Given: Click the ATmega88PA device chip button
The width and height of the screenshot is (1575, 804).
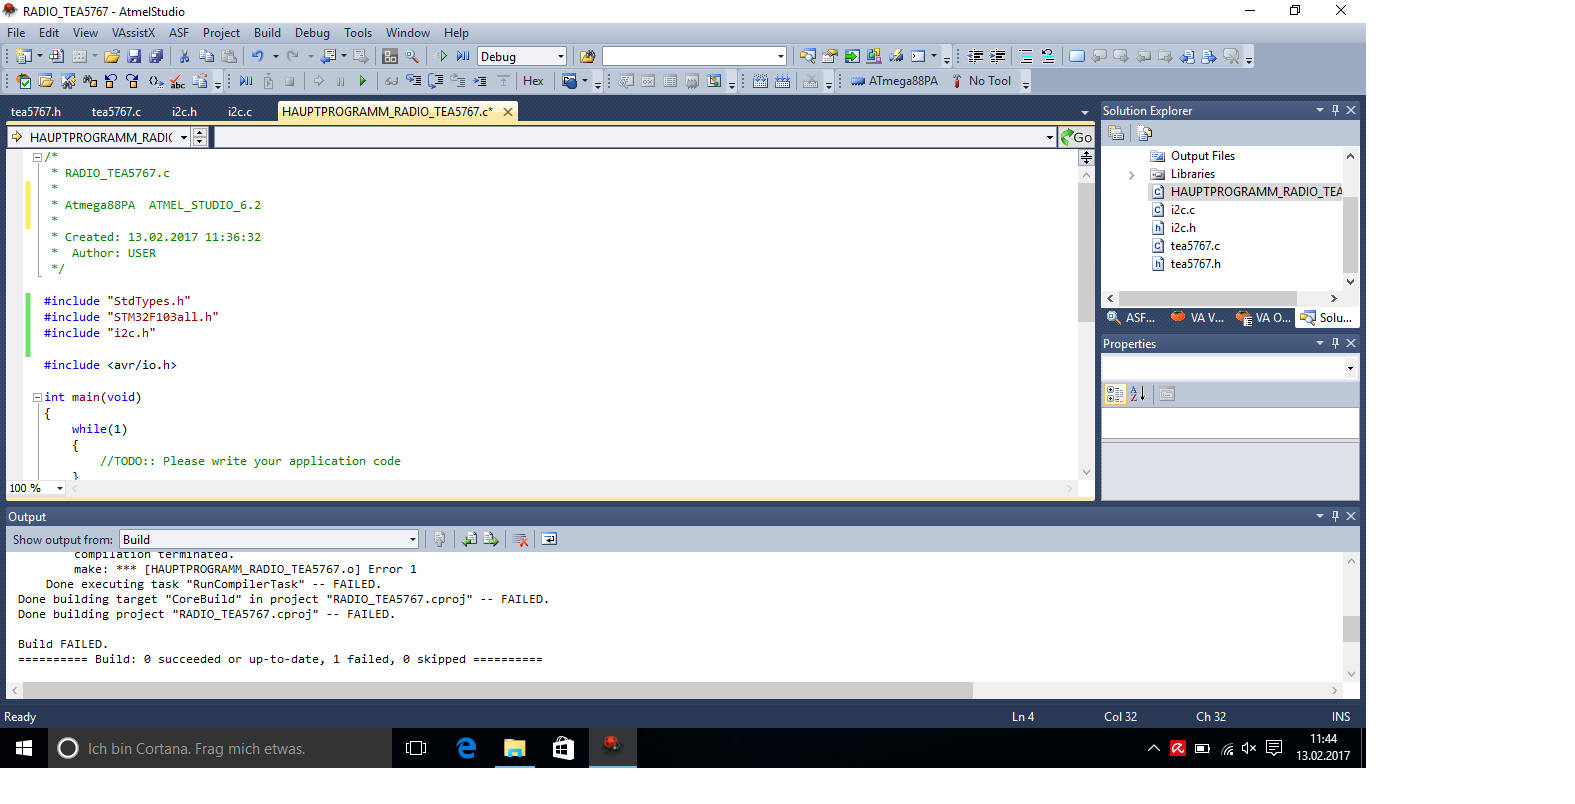Looking at the screenshot, I should [895, 81].
